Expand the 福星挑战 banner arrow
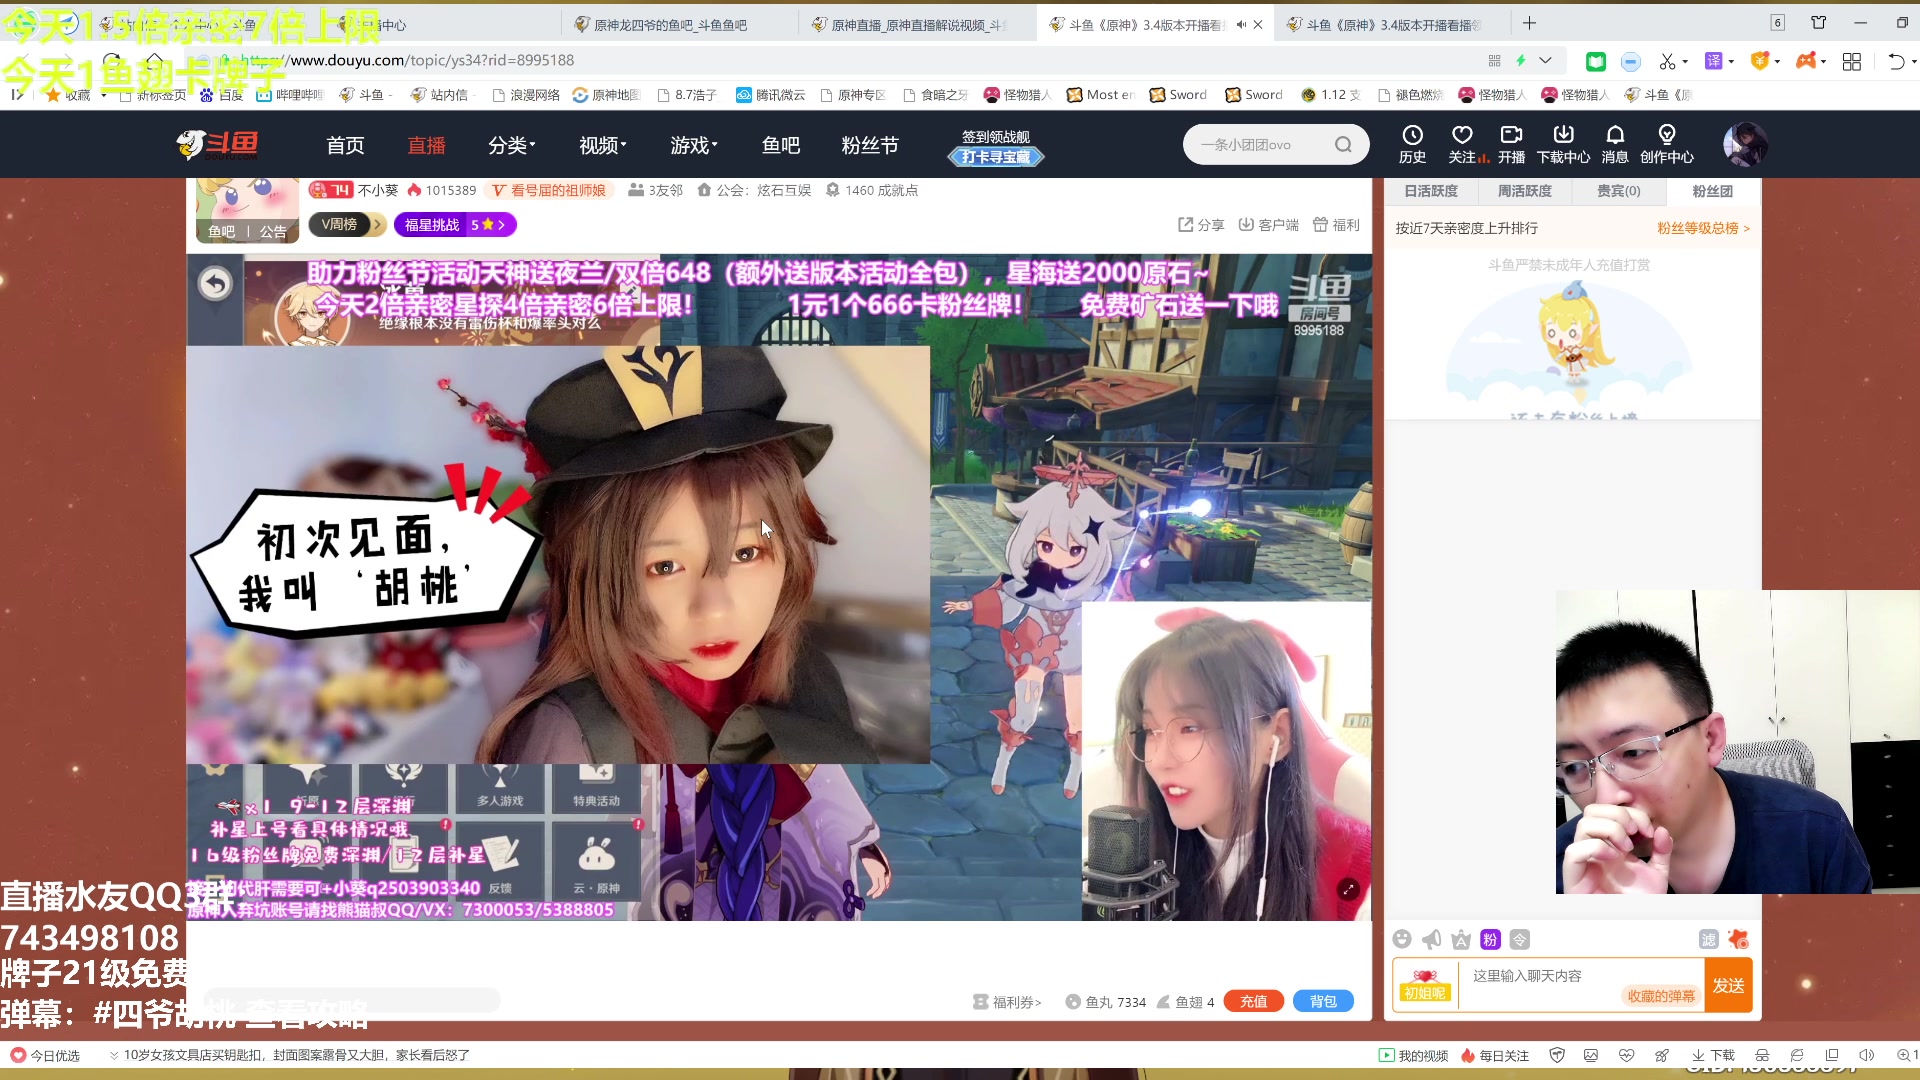The height and width of the screenshot is (1080, 1920). pyautogui.click(x=502, y=225)
